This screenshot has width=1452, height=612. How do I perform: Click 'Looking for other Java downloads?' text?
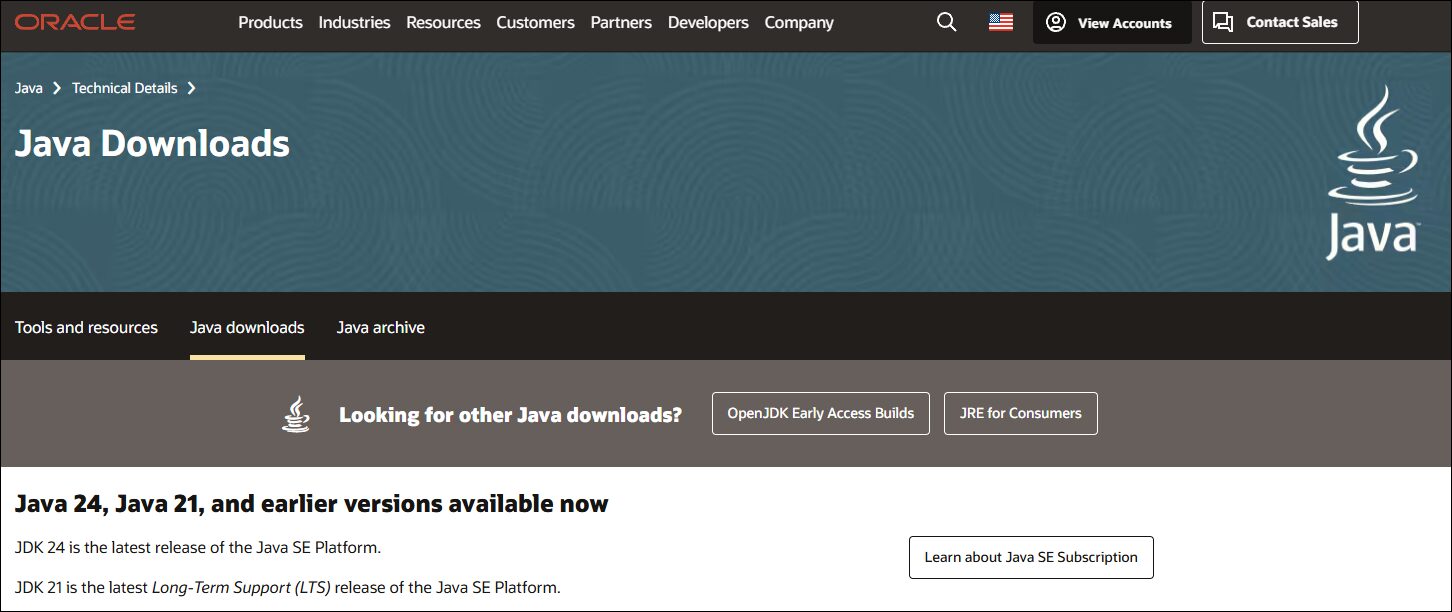tap(510, 414)
